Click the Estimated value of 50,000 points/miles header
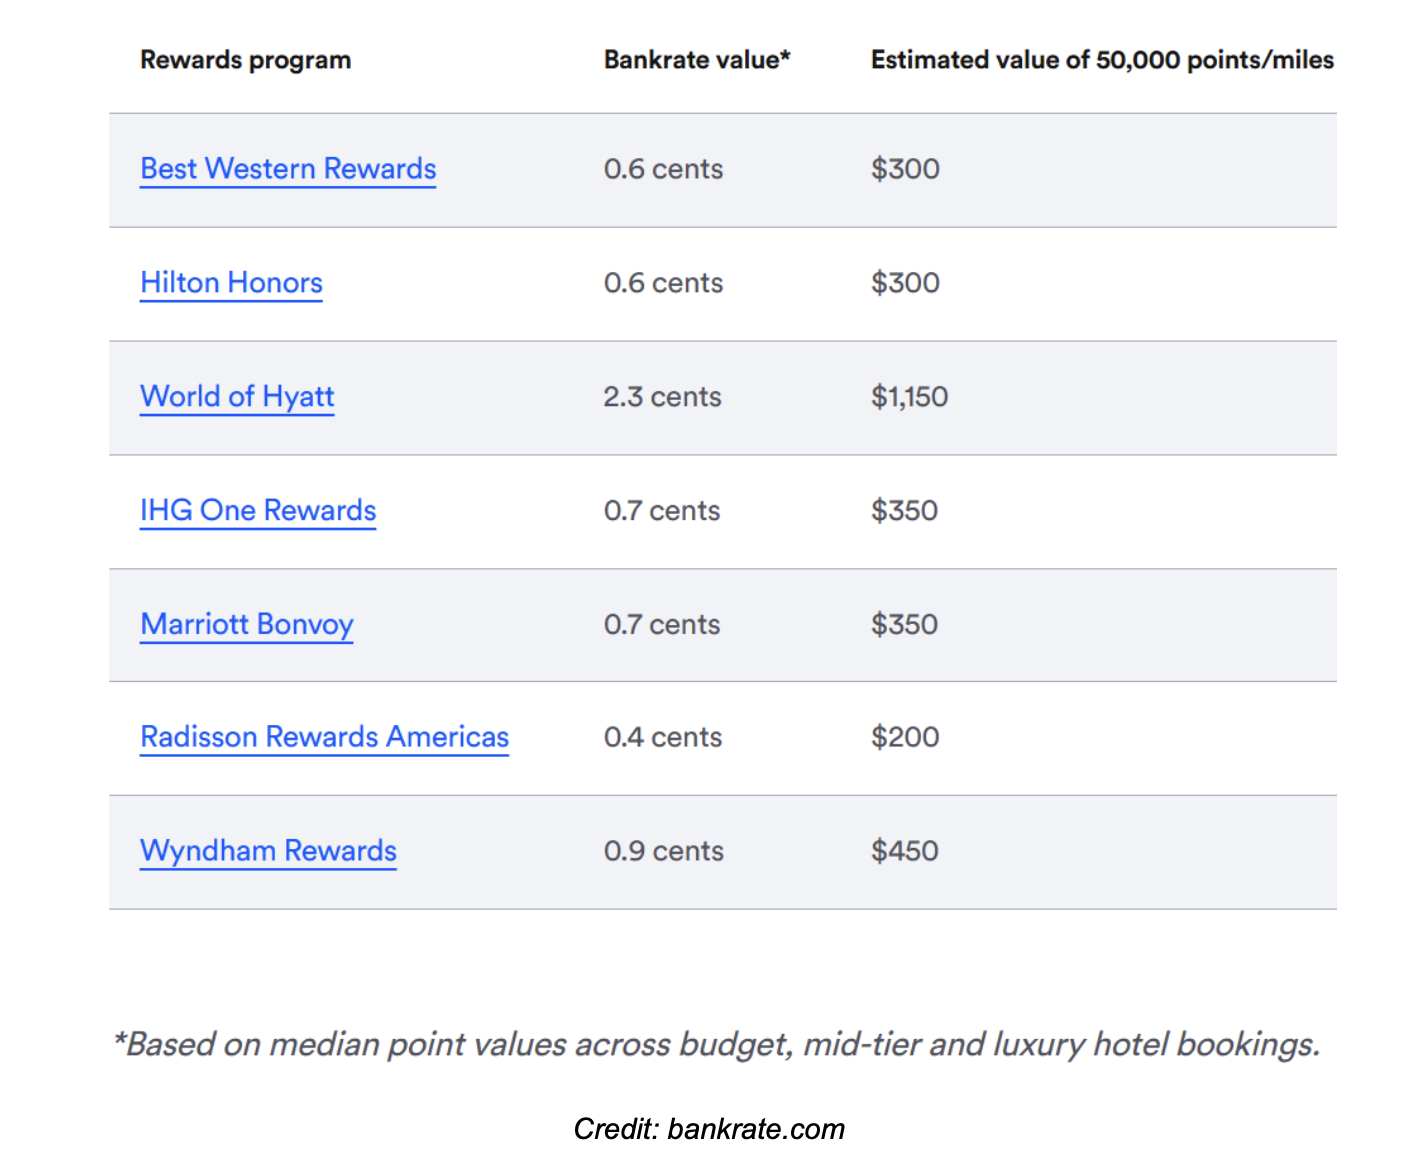The width and height of the screenshot is (1418, 1166). [x=1102, y=60]
